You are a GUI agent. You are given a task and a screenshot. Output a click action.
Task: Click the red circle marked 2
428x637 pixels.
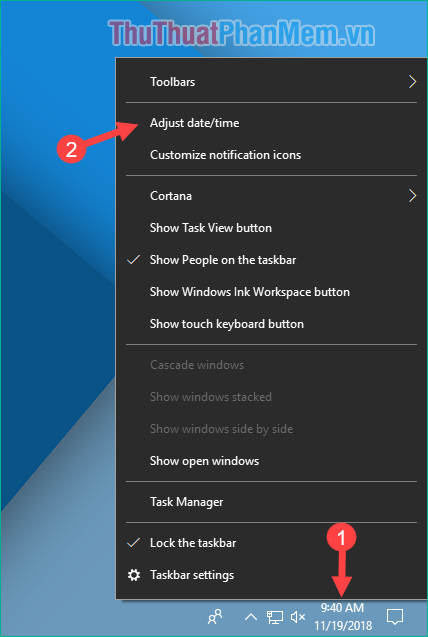pyautogui.click(x=71, y=150)
